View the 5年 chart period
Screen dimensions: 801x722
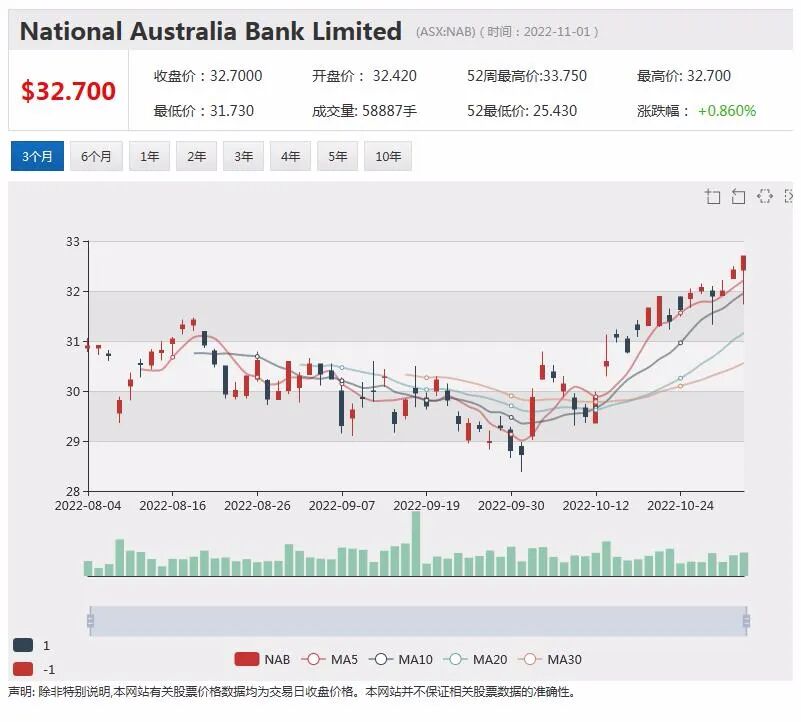pyautogui.click(x=337, y=156)
